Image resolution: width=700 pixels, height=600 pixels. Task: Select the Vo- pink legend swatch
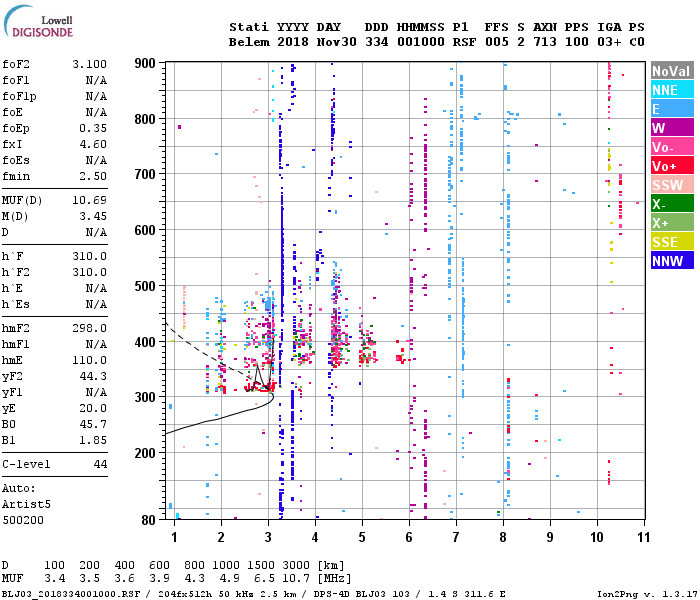[672, 147]
